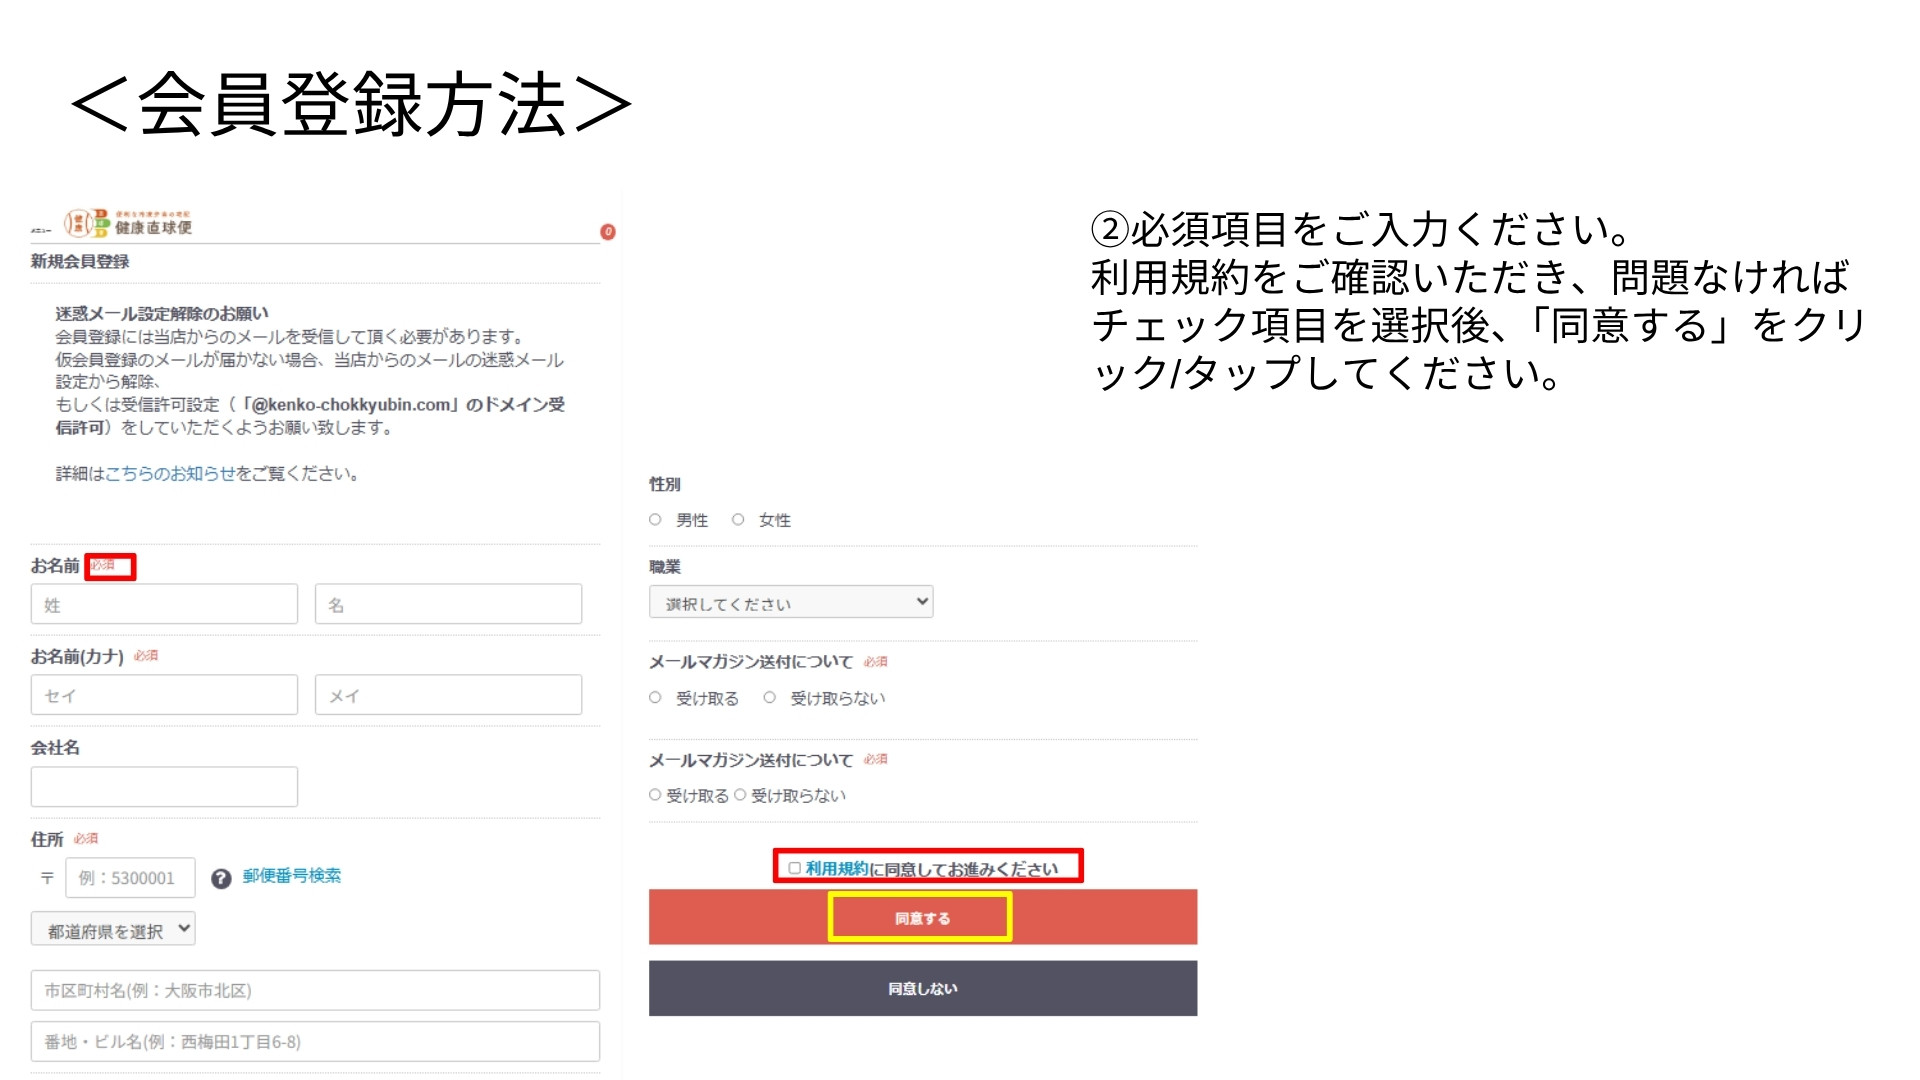Choose 受け取る for mail magazine delivery
This screenshot has height=1080, width=1920.
655,698
